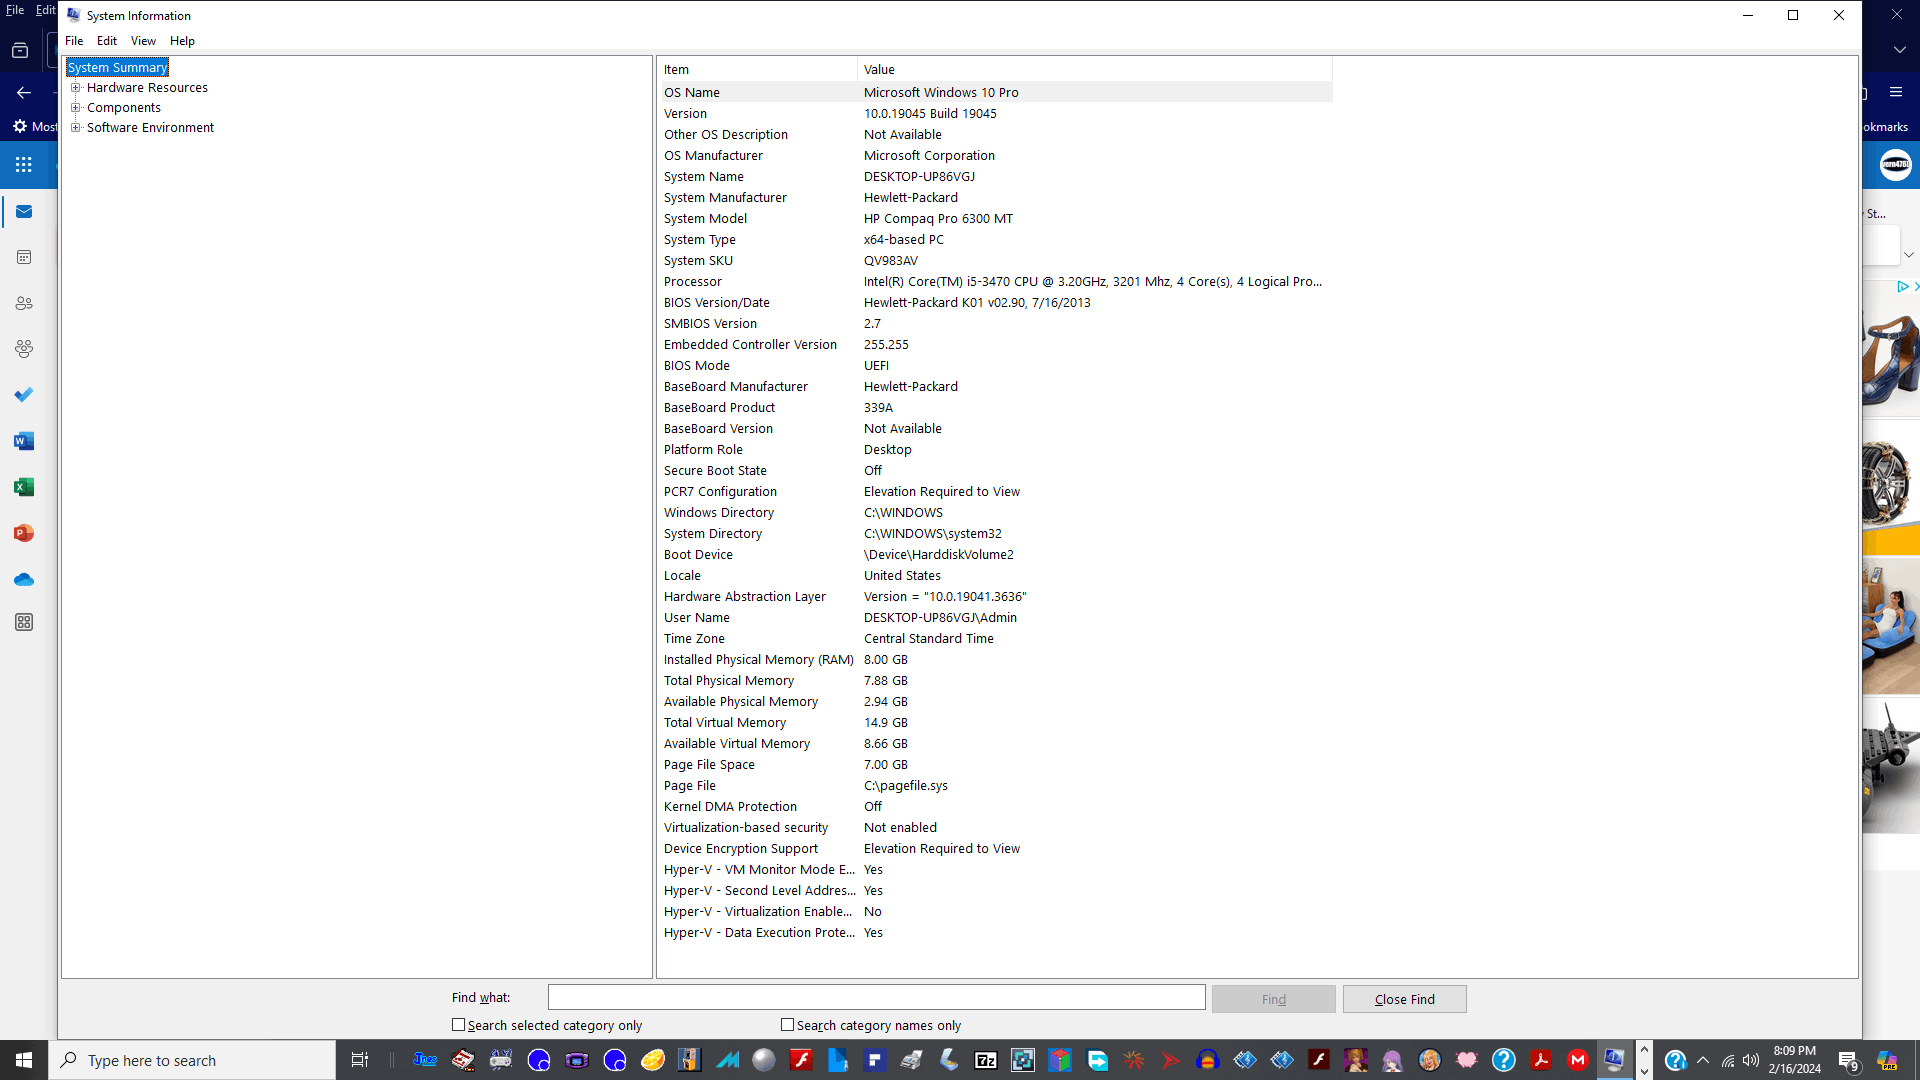Launch PowerPoint from the background Outlook sidebar
Screen dimensions: 1920x1080
(x=24, y=533)
